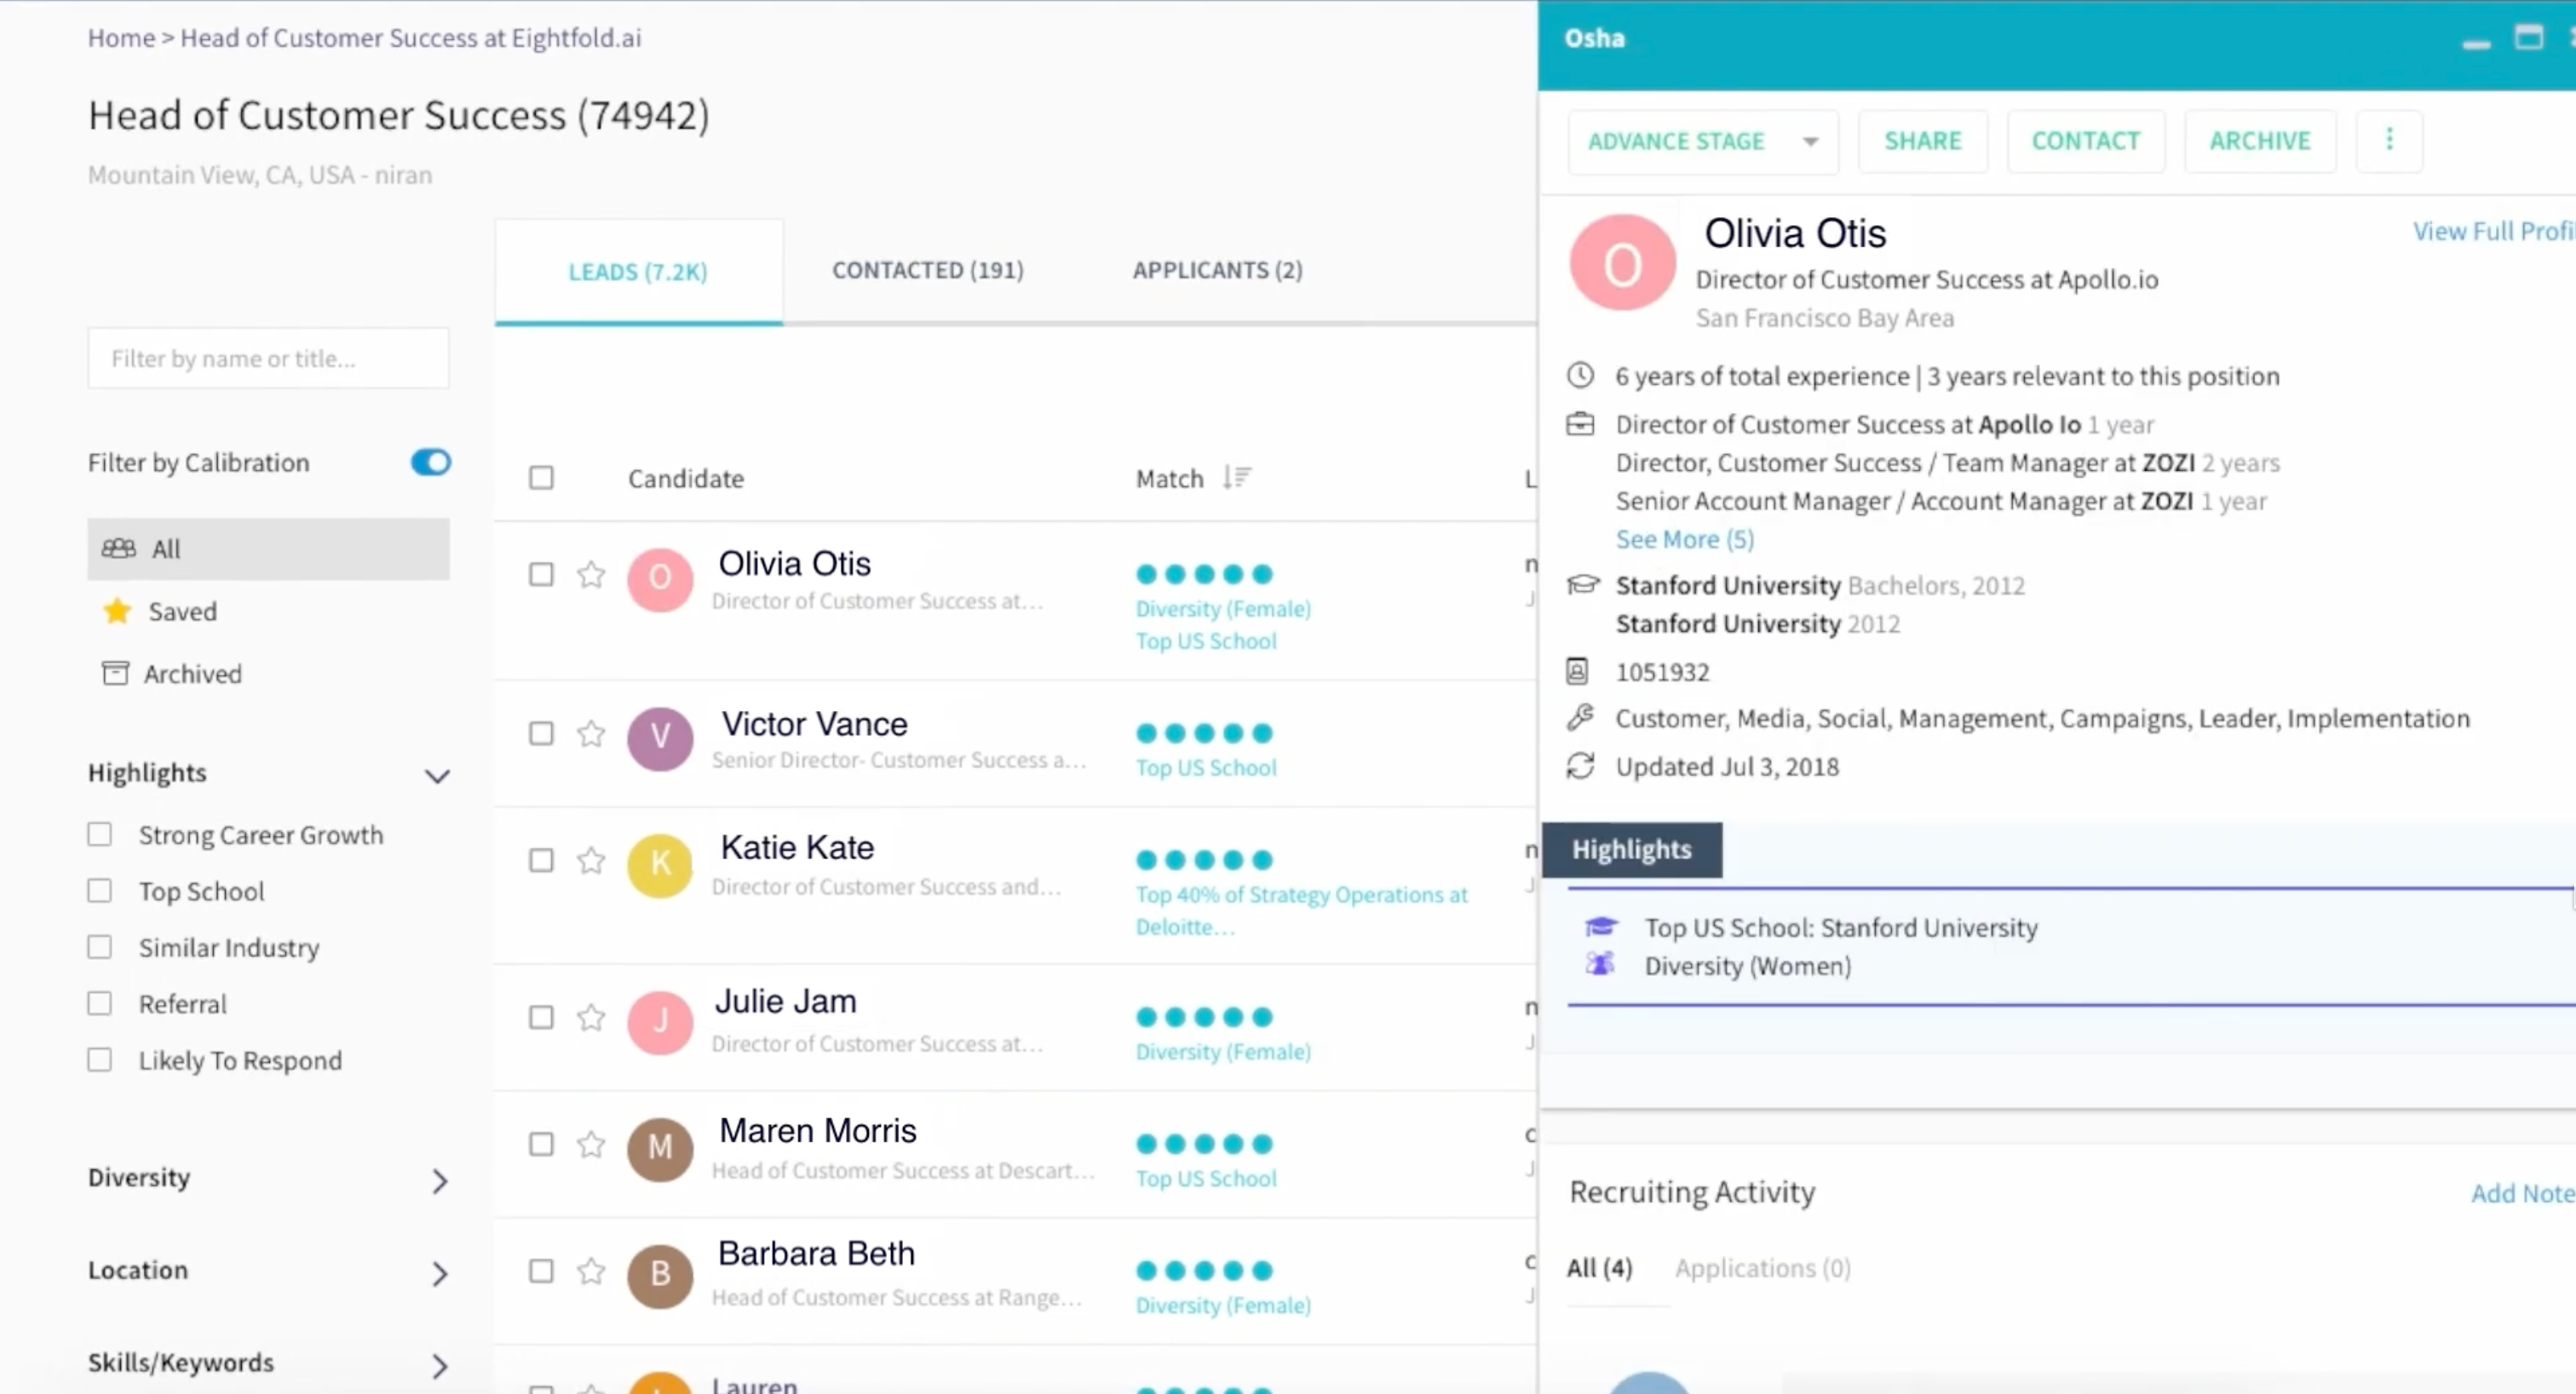Open the ADVANCE STAGE dropdown
The image size is (2576, 1394).
1702,141
